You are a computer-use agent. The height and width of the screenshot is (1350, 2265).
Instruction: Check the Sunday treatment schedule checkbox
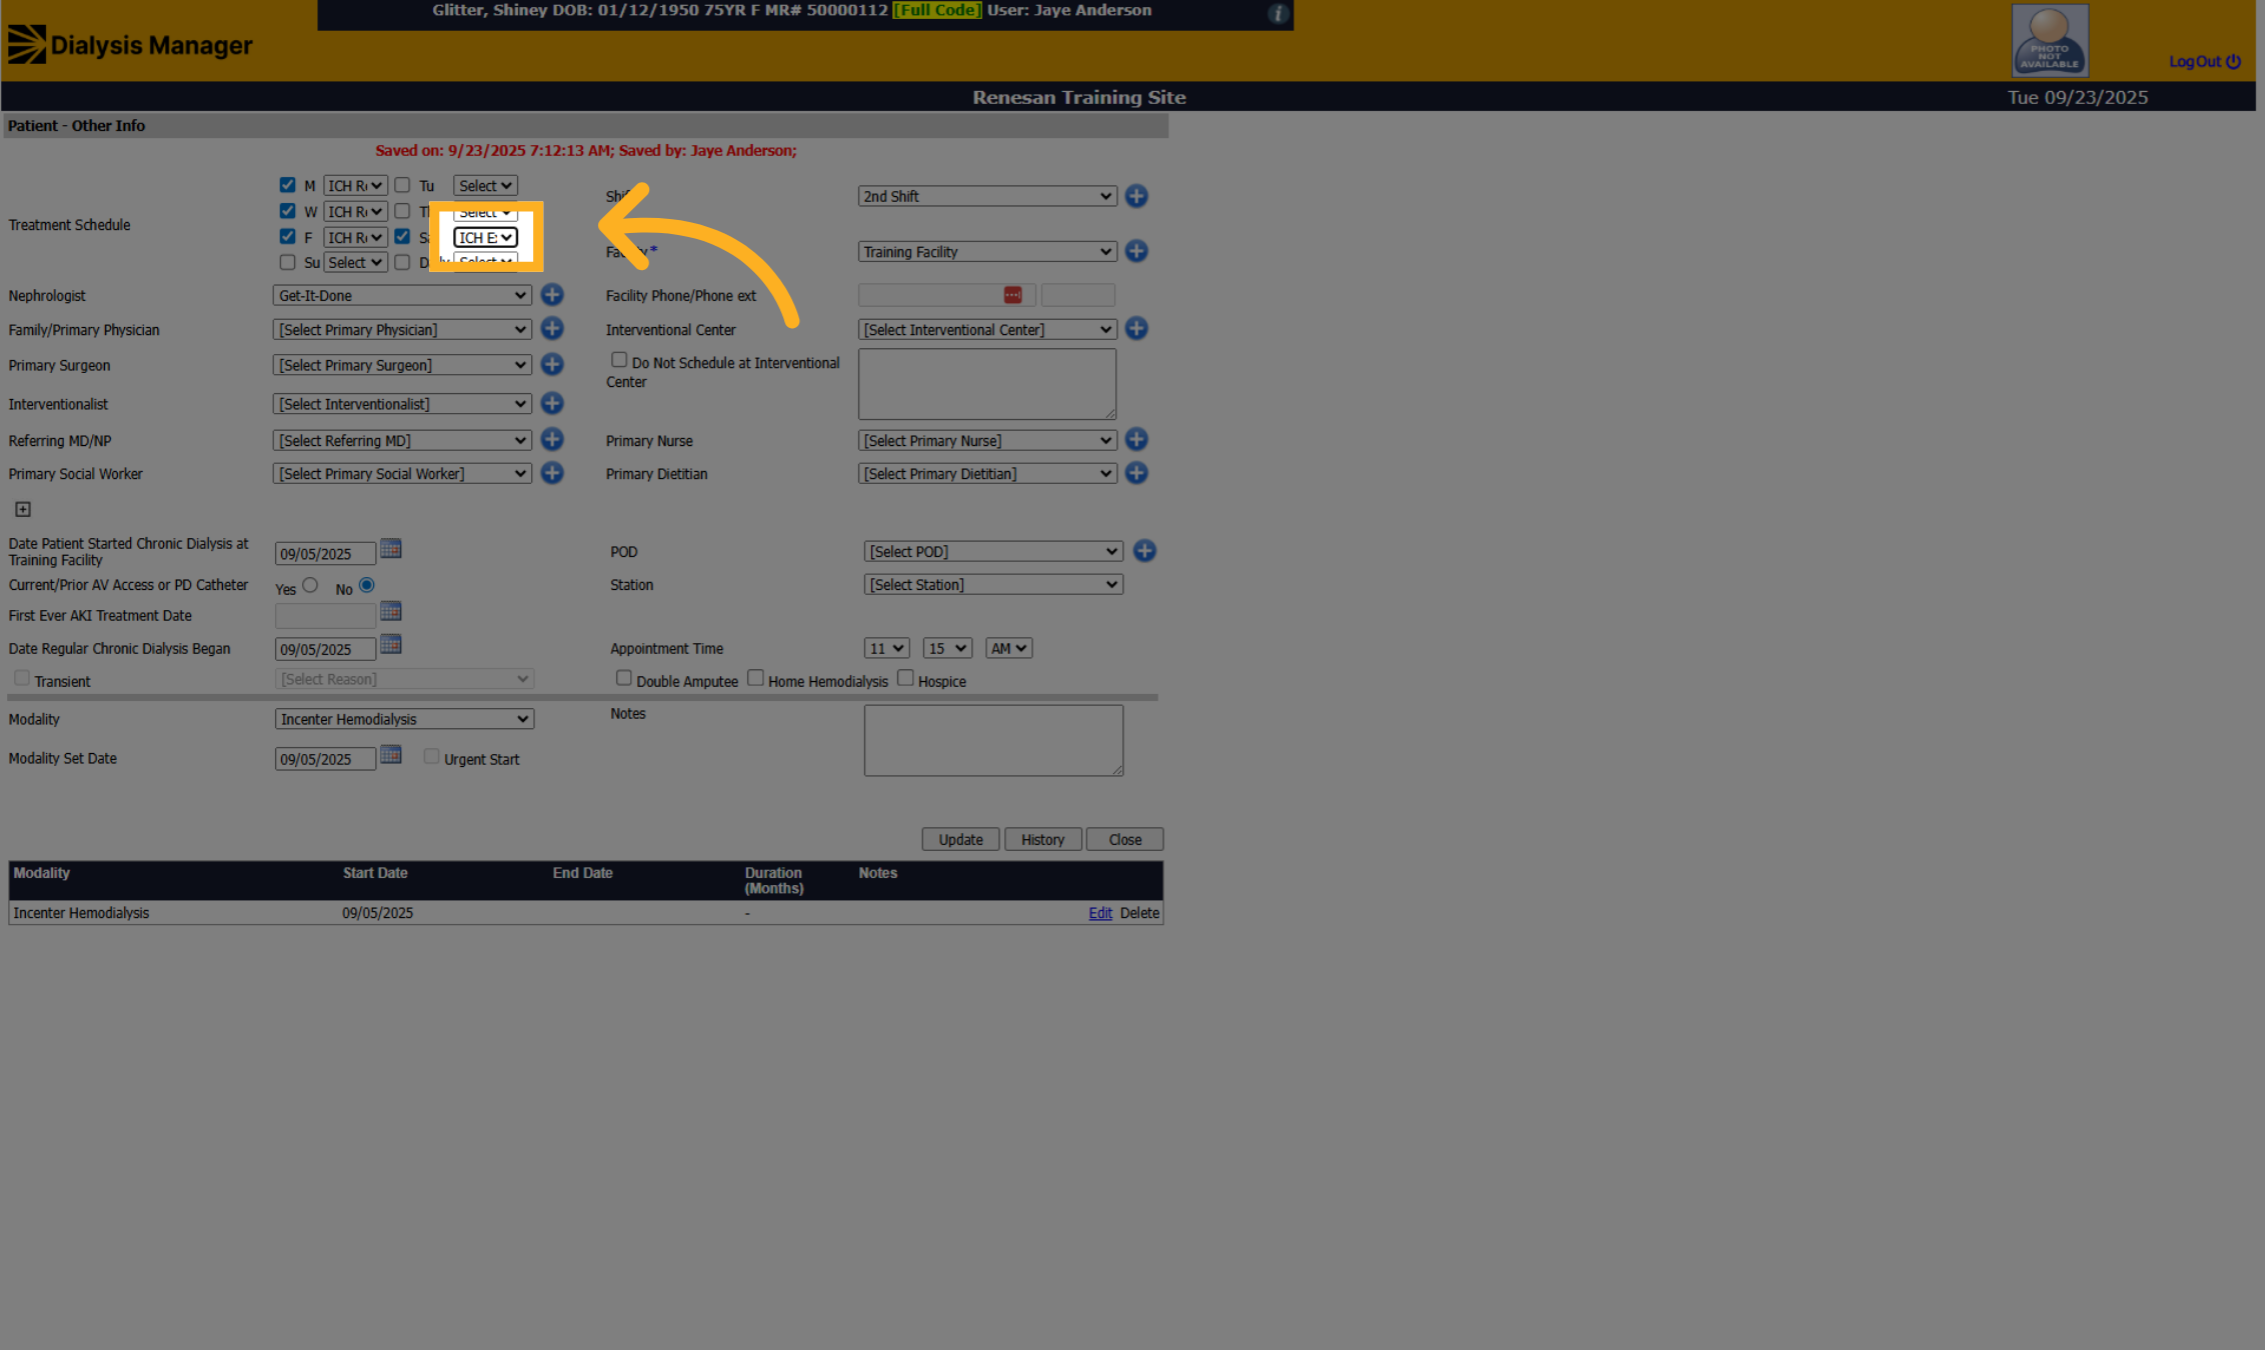[288, 262]
